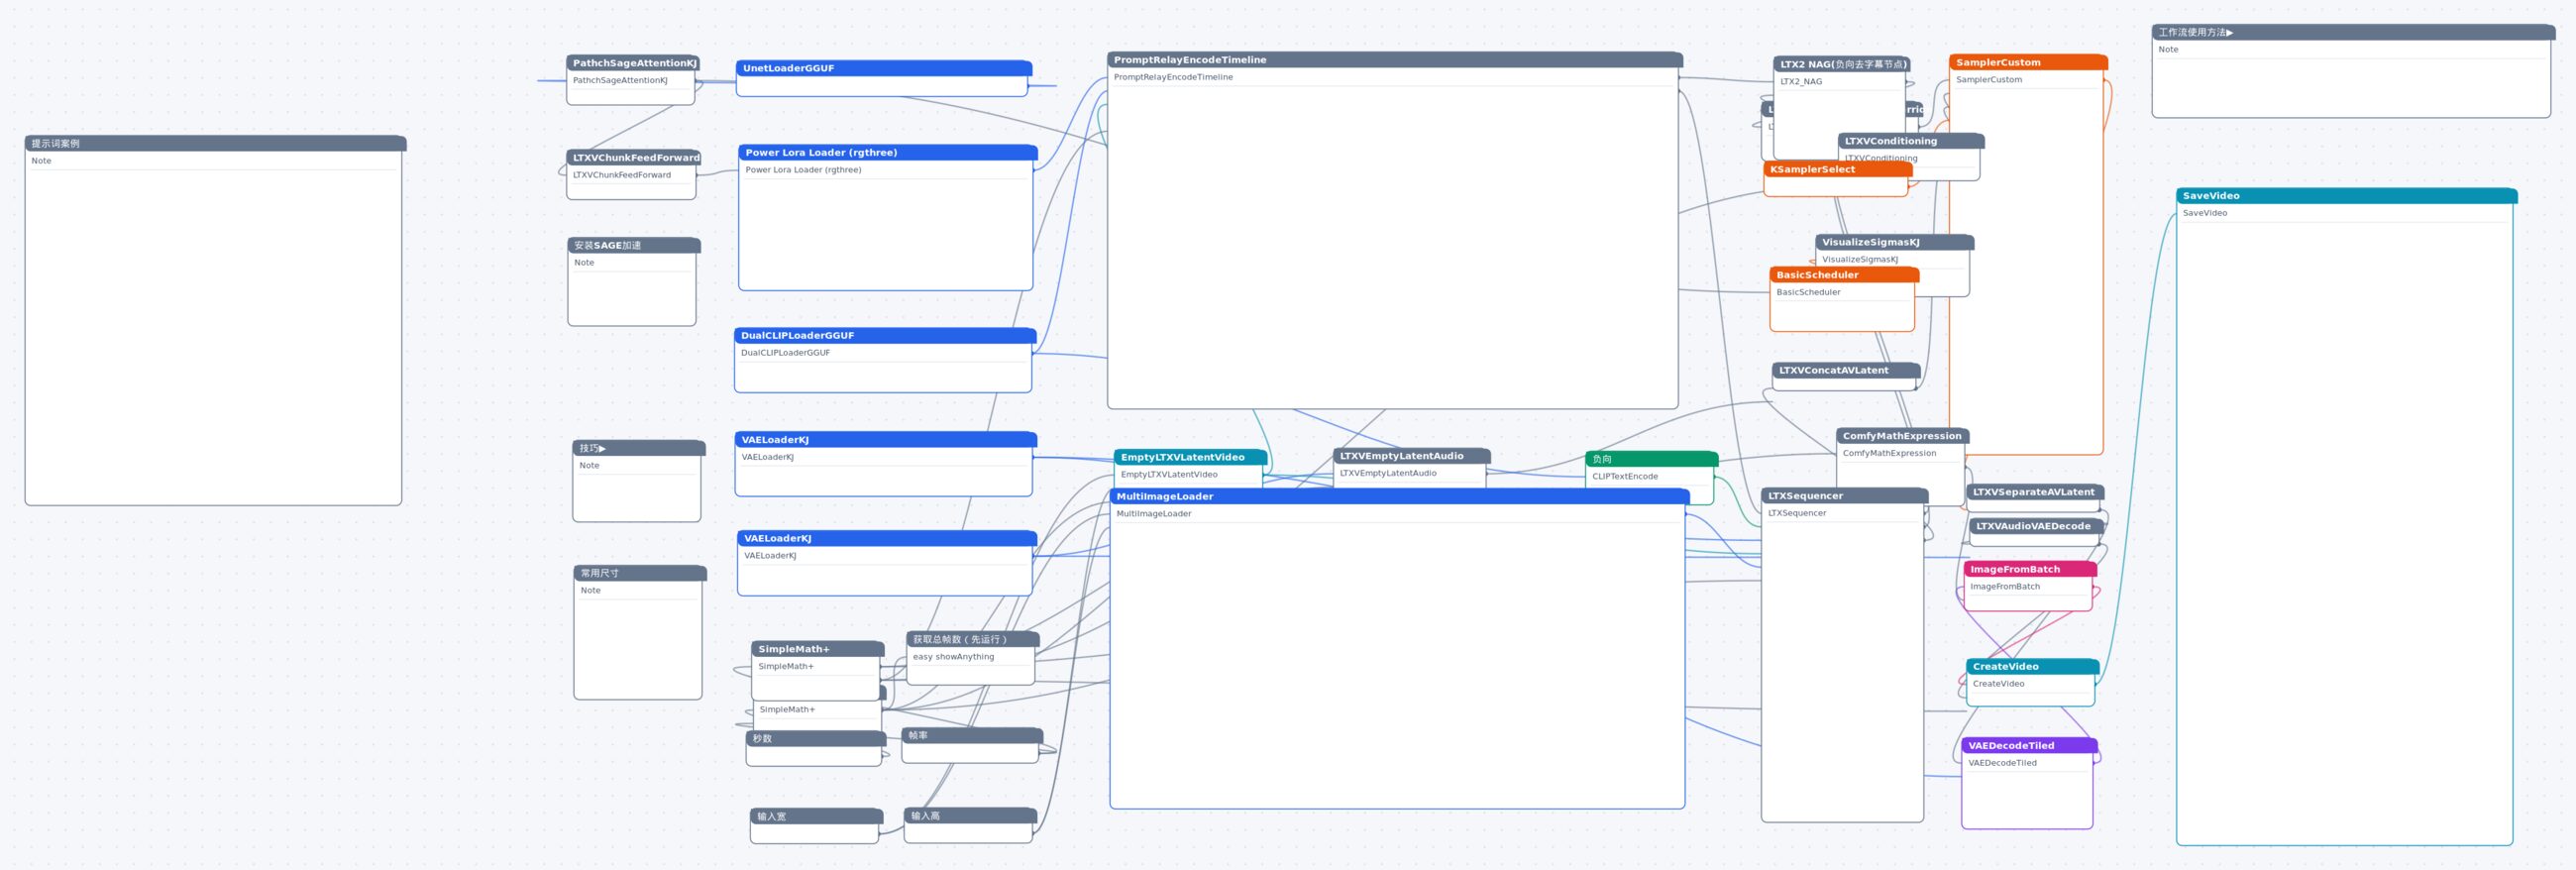
Task: Select the green 负向 node header
Action: pyautogui.click(x=1652, y=459)
